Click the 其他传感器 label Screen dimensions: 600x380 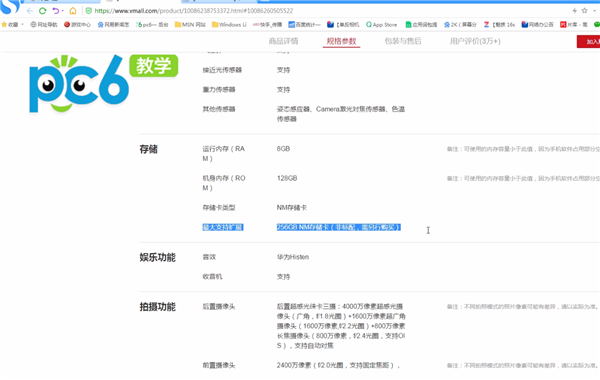coord(219,109)
